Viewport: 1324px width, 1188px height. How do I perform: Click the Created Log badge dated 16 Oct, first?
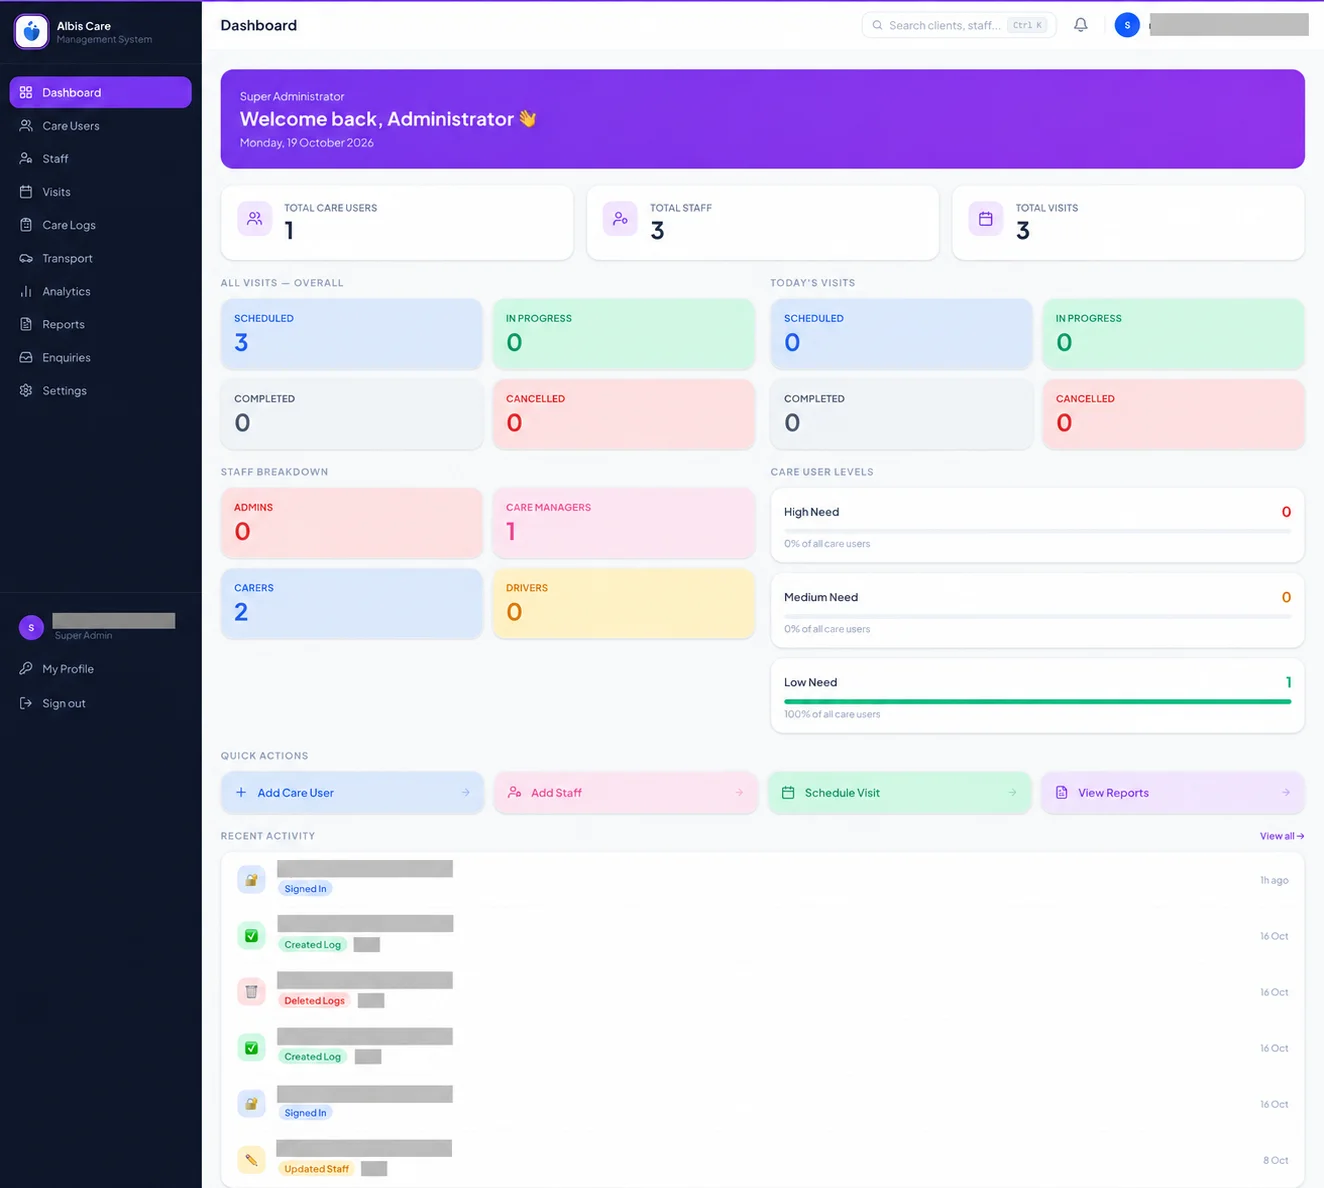coord(312,944)
